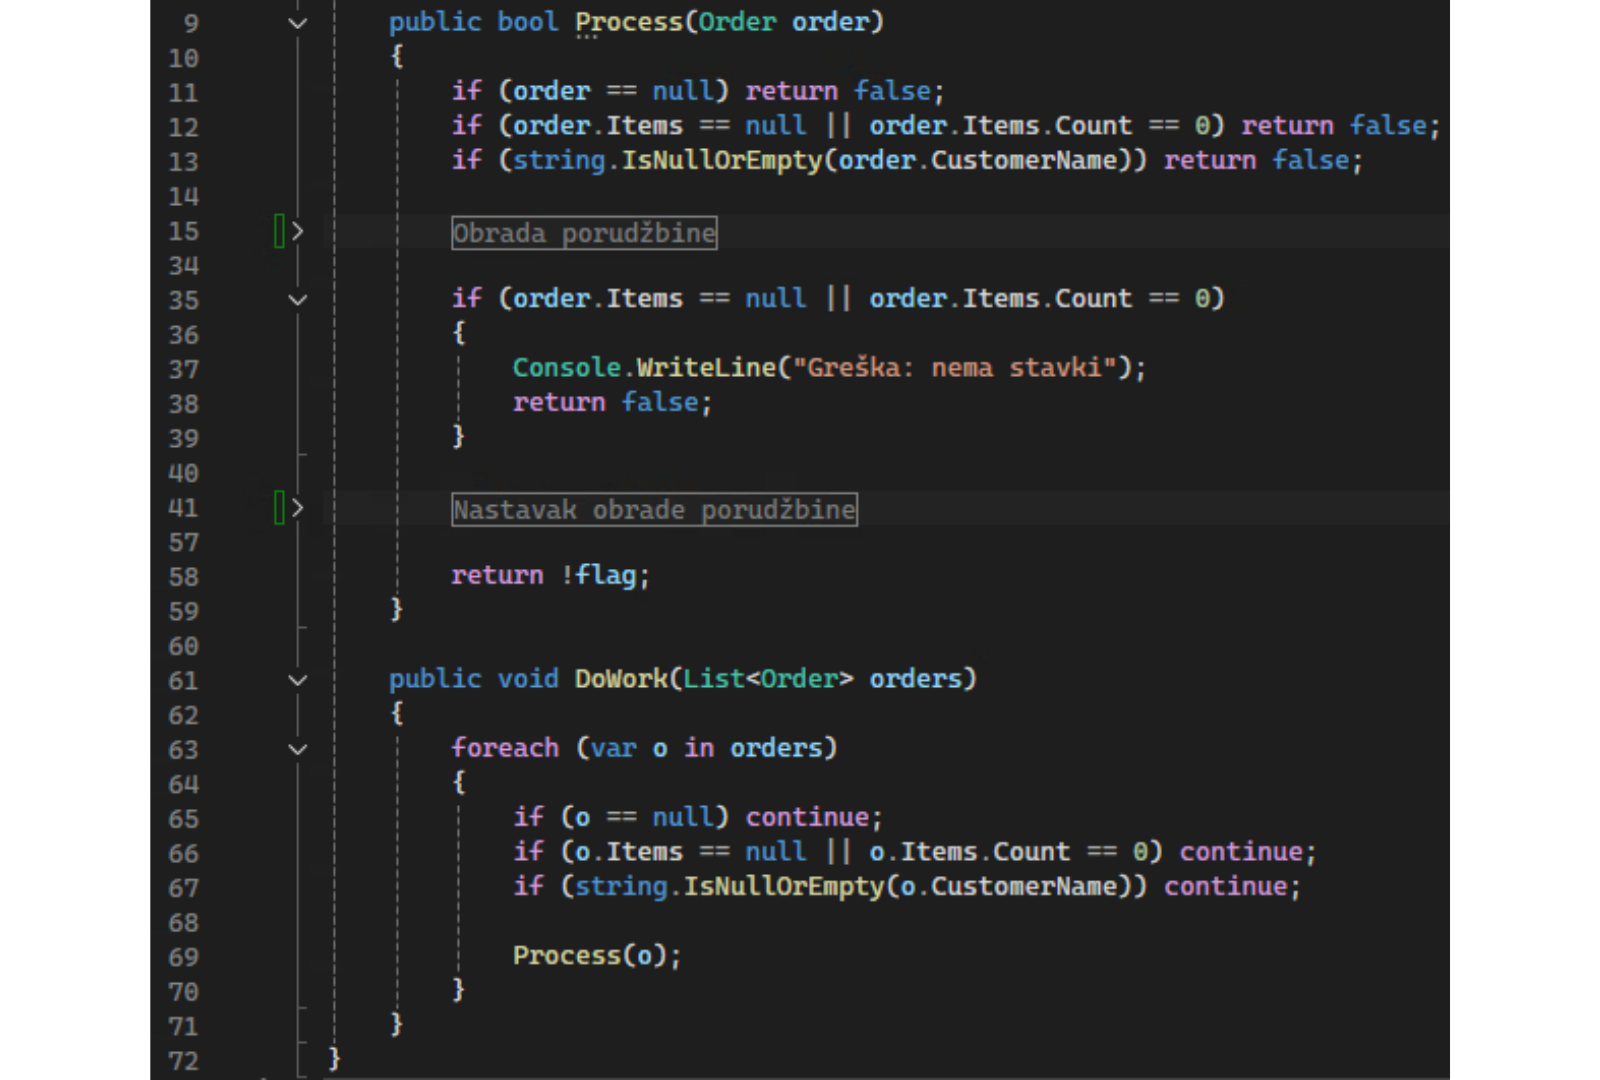Collapse the DoWork method at line 61
The height and width of the screenshot is (1080, 1600).
pyautogui.click(x=297, y=681)
